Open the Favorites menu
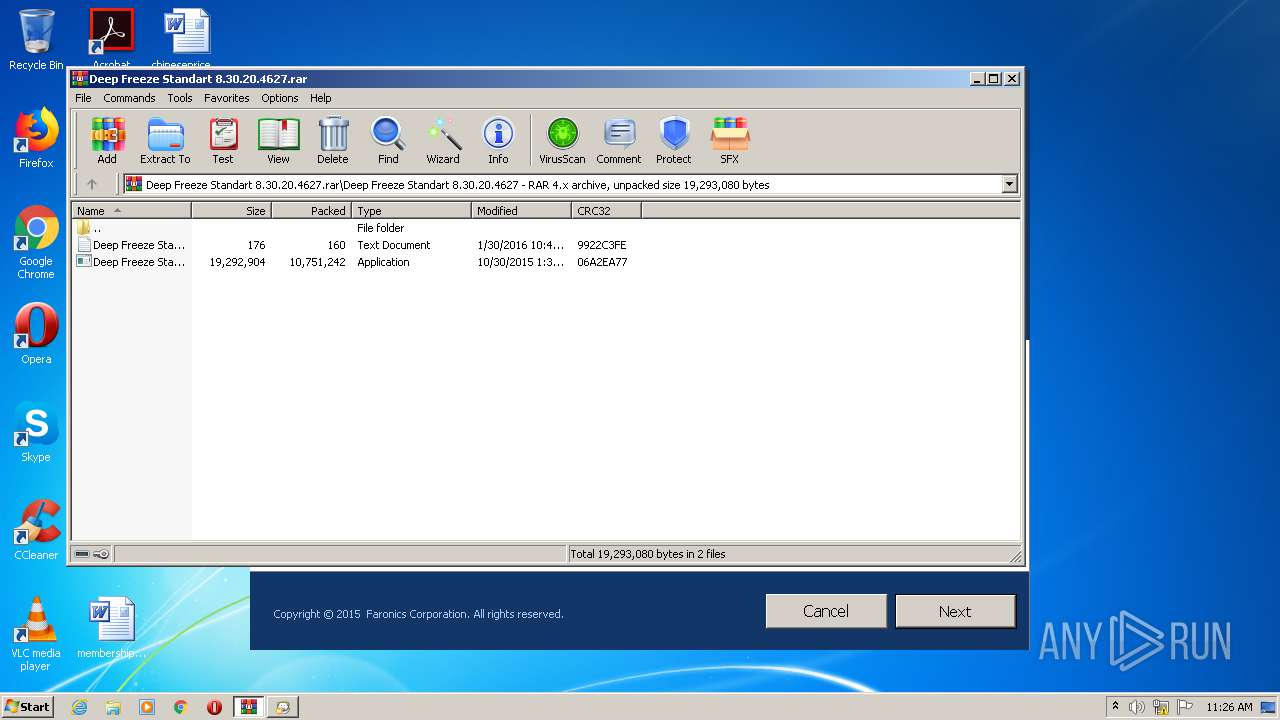 [227, 98]
